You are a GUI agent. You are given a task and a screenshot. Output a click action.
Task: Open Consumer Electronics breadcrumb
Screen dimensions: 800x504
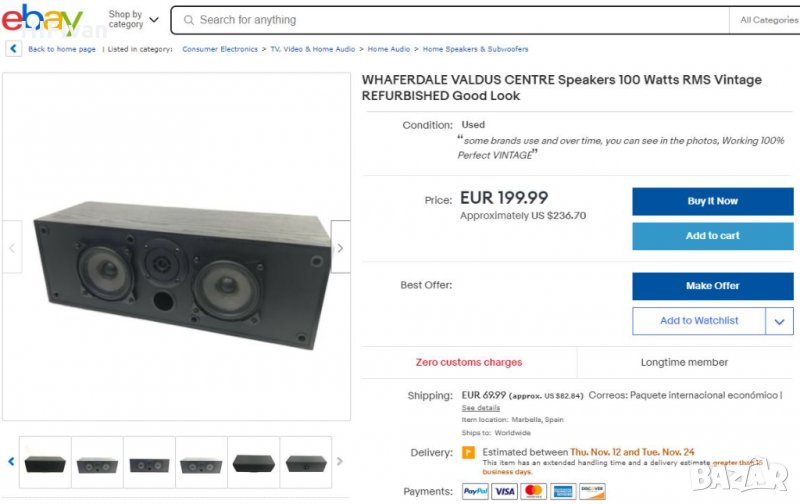(x=220, y=49)
